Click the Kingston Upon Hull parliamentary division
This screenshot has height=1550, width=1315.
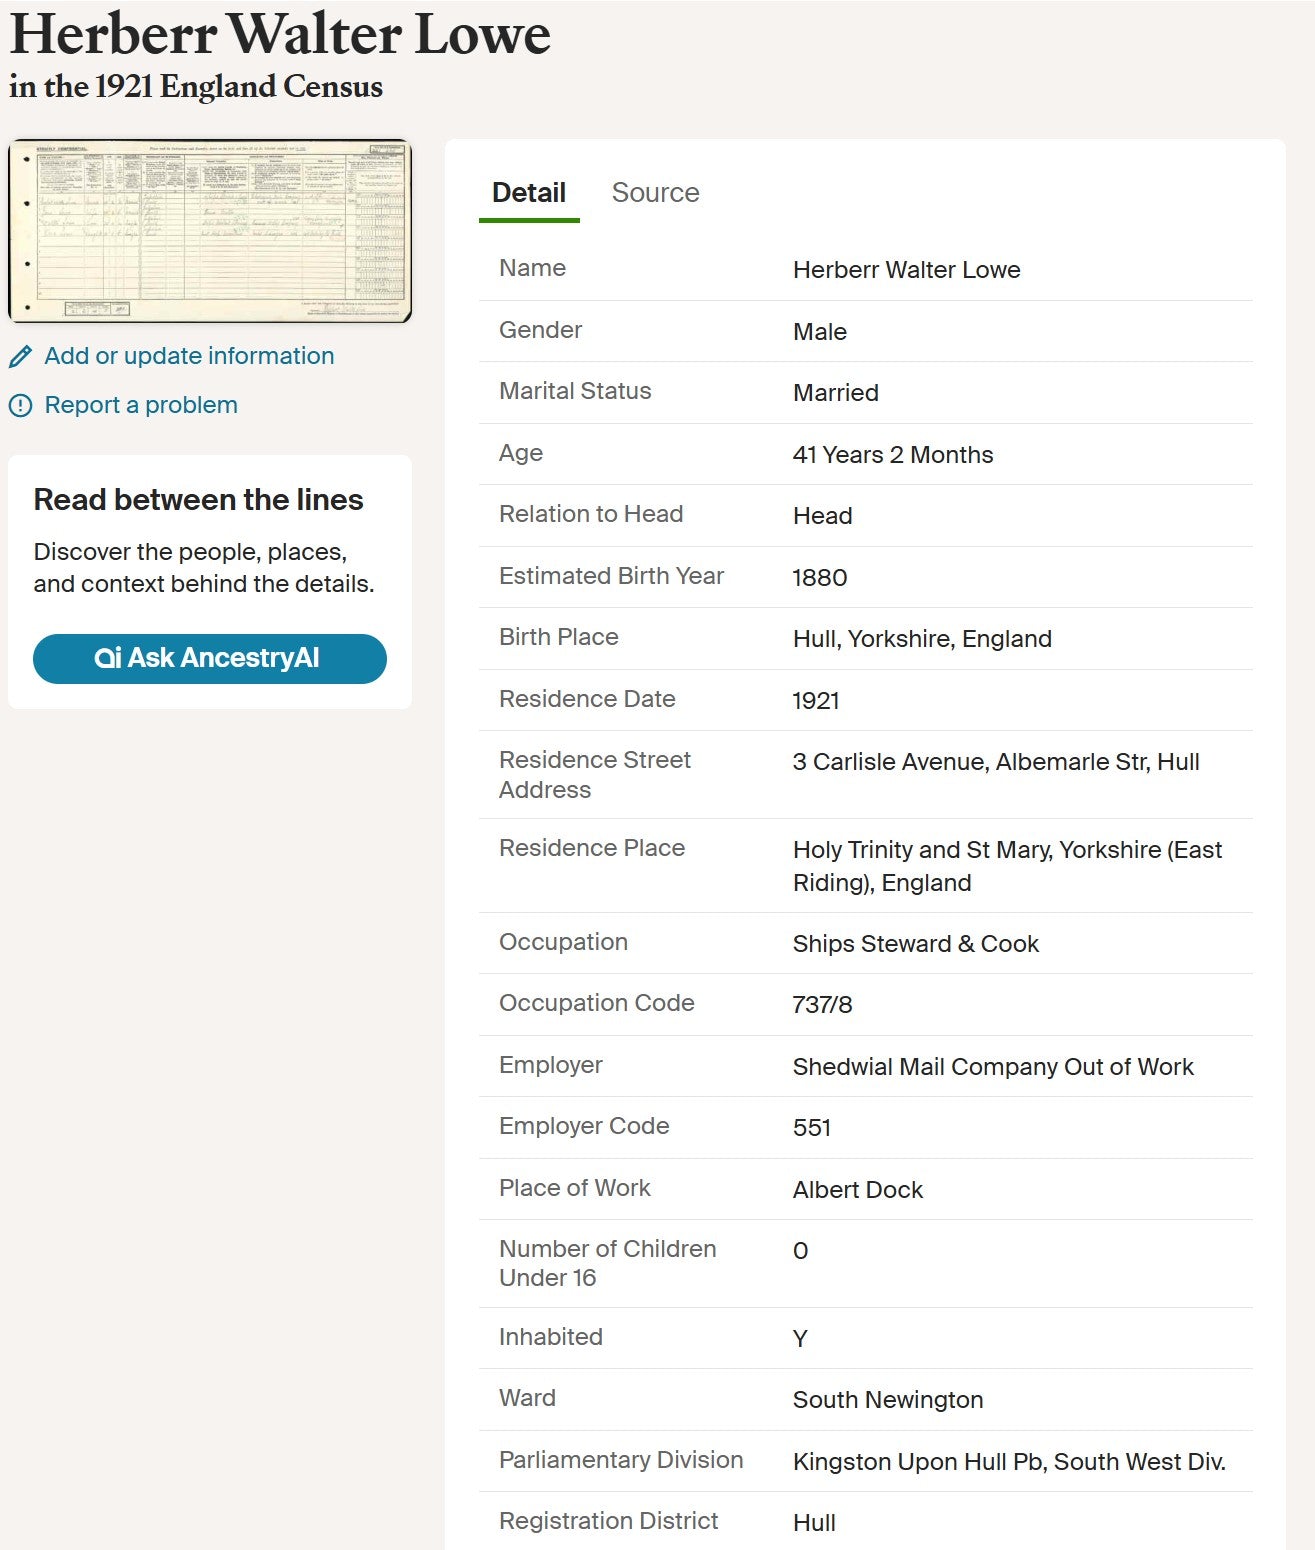(x=1008, y=1462)
